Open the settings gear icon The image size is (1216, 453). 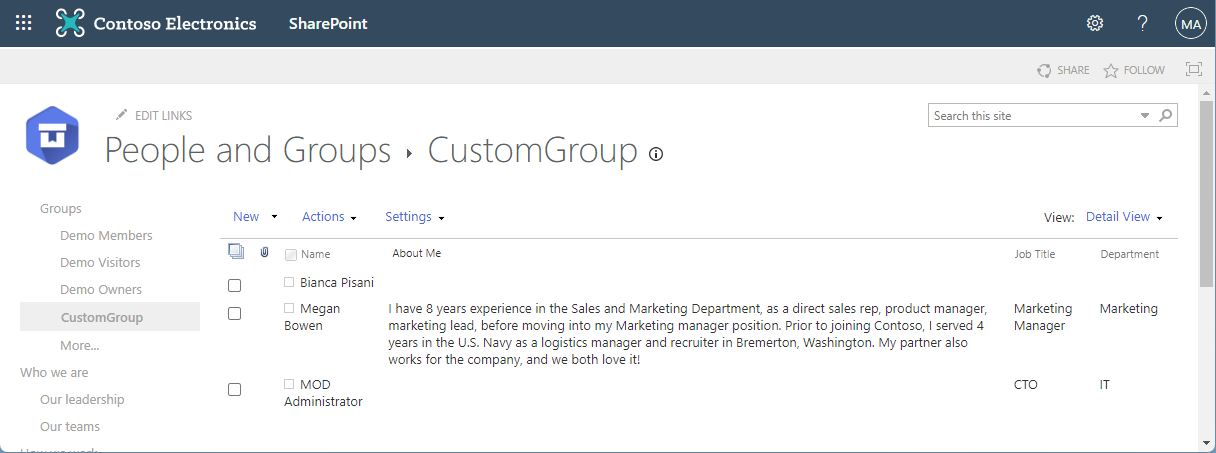[1095, 23]
